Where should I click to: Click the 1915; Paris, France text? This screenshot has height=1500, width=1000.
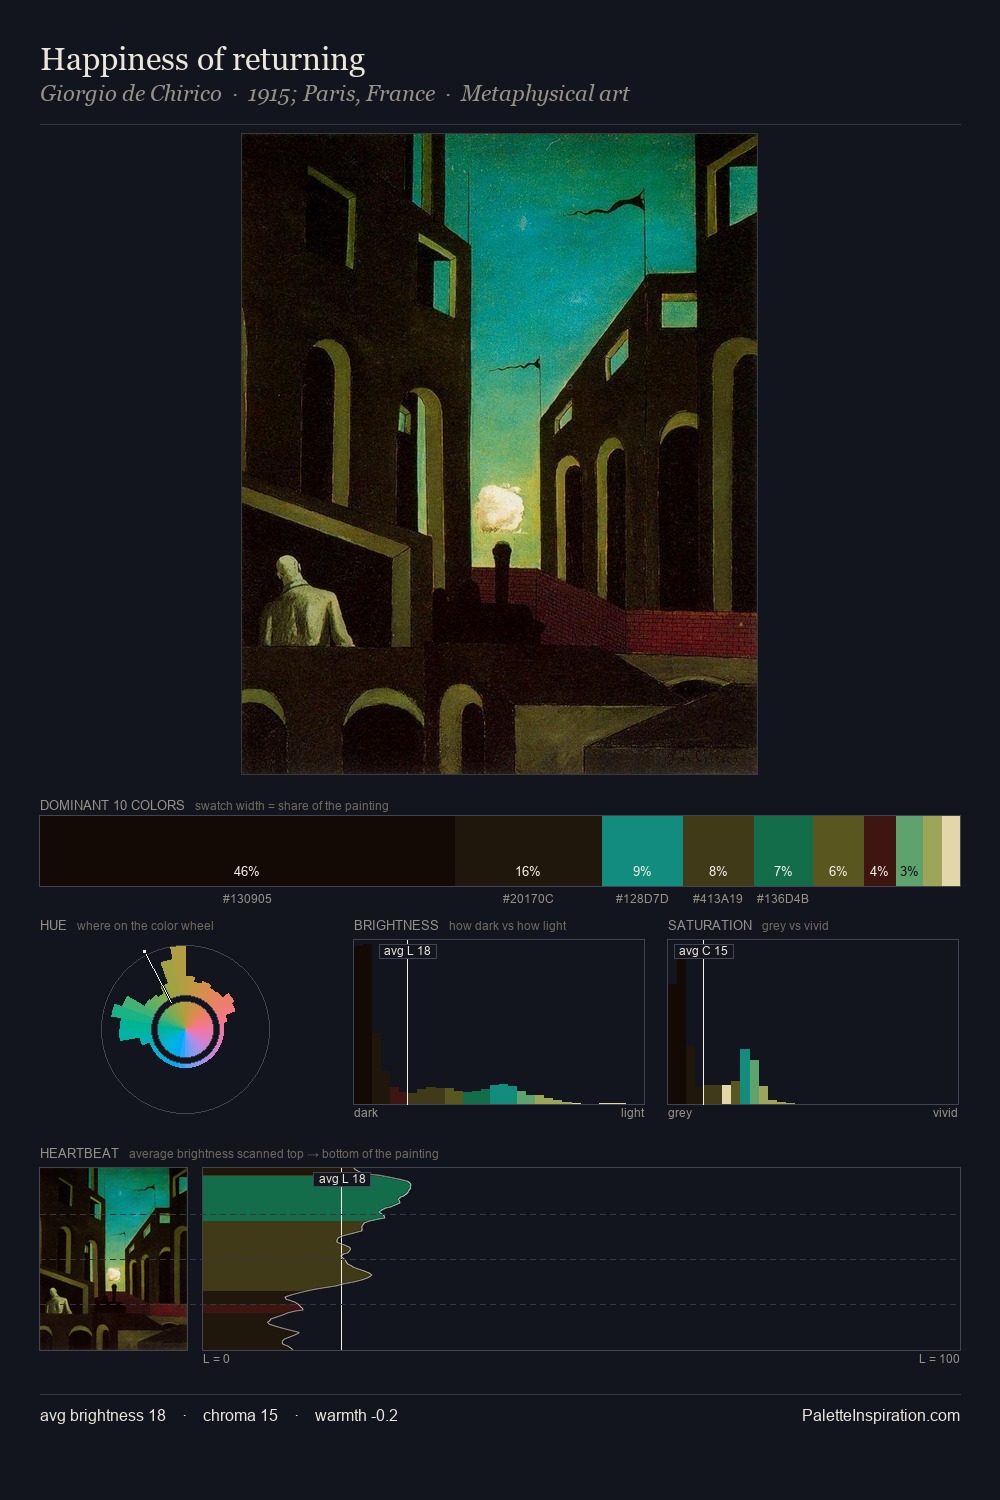click(x=341, y=94)
